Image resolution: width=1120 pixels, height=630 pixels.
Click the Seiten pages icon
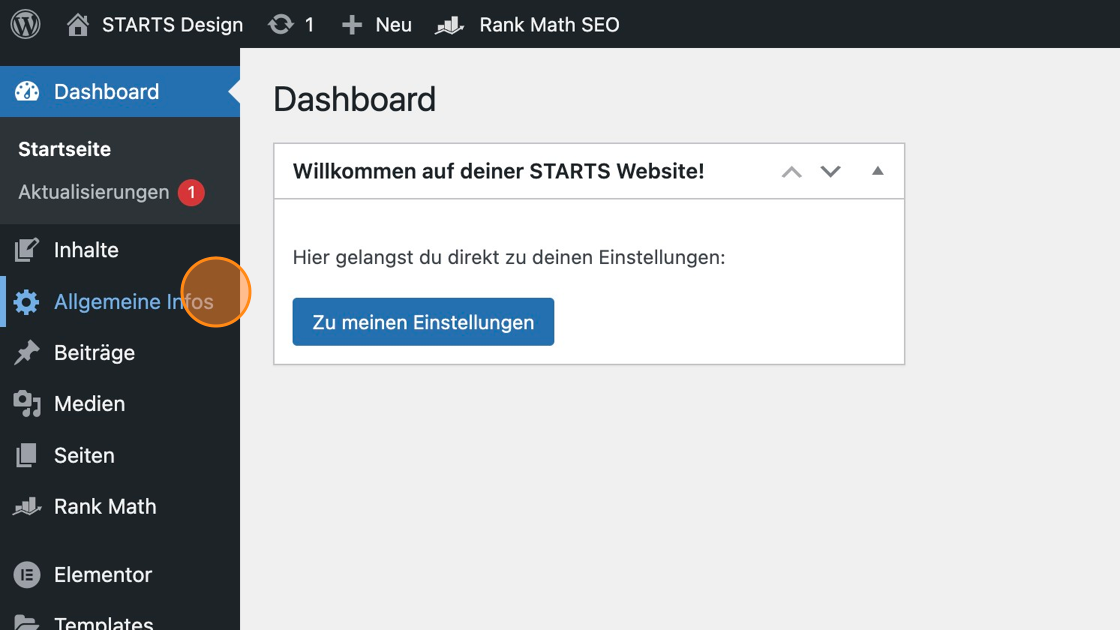(26, 455)
